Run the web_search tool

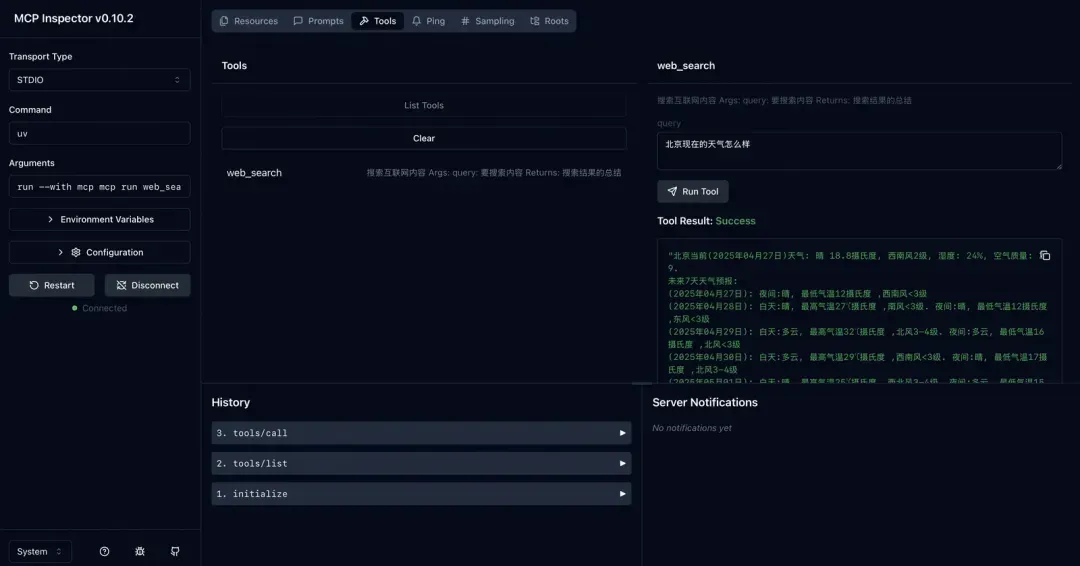pyautogui.click(x=692, y=191)
